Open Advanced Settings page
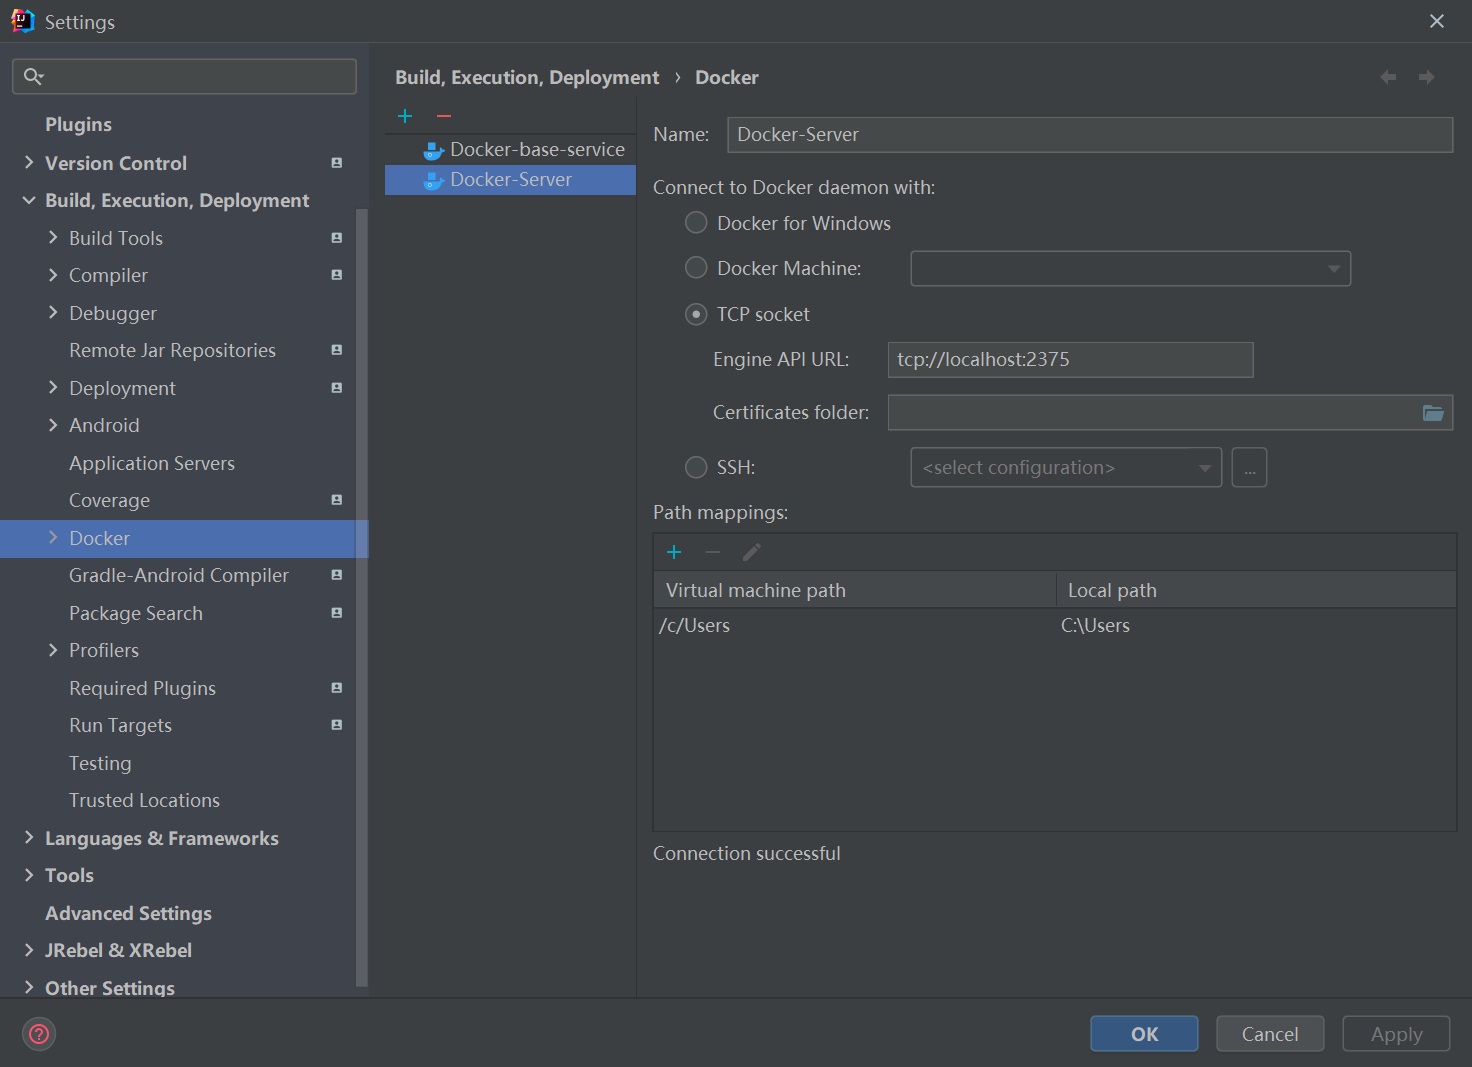Image resolution: width=1472 pixels, height=1067 pixels. tap(128, 913)
